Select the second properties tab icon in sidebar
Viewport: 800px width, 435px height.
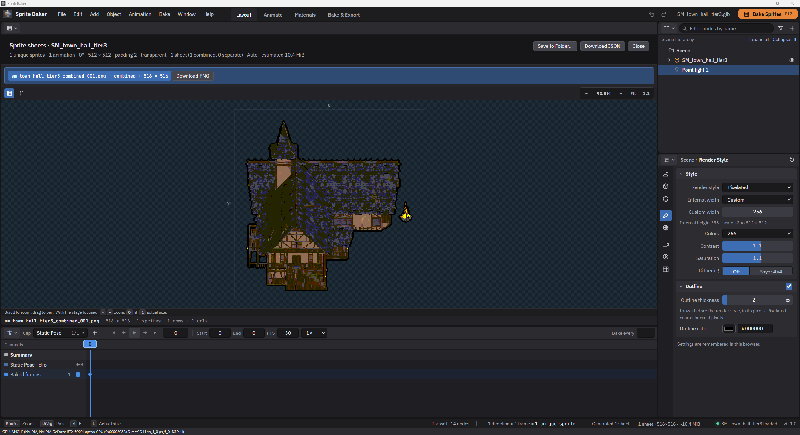click(x=665, y=187)
